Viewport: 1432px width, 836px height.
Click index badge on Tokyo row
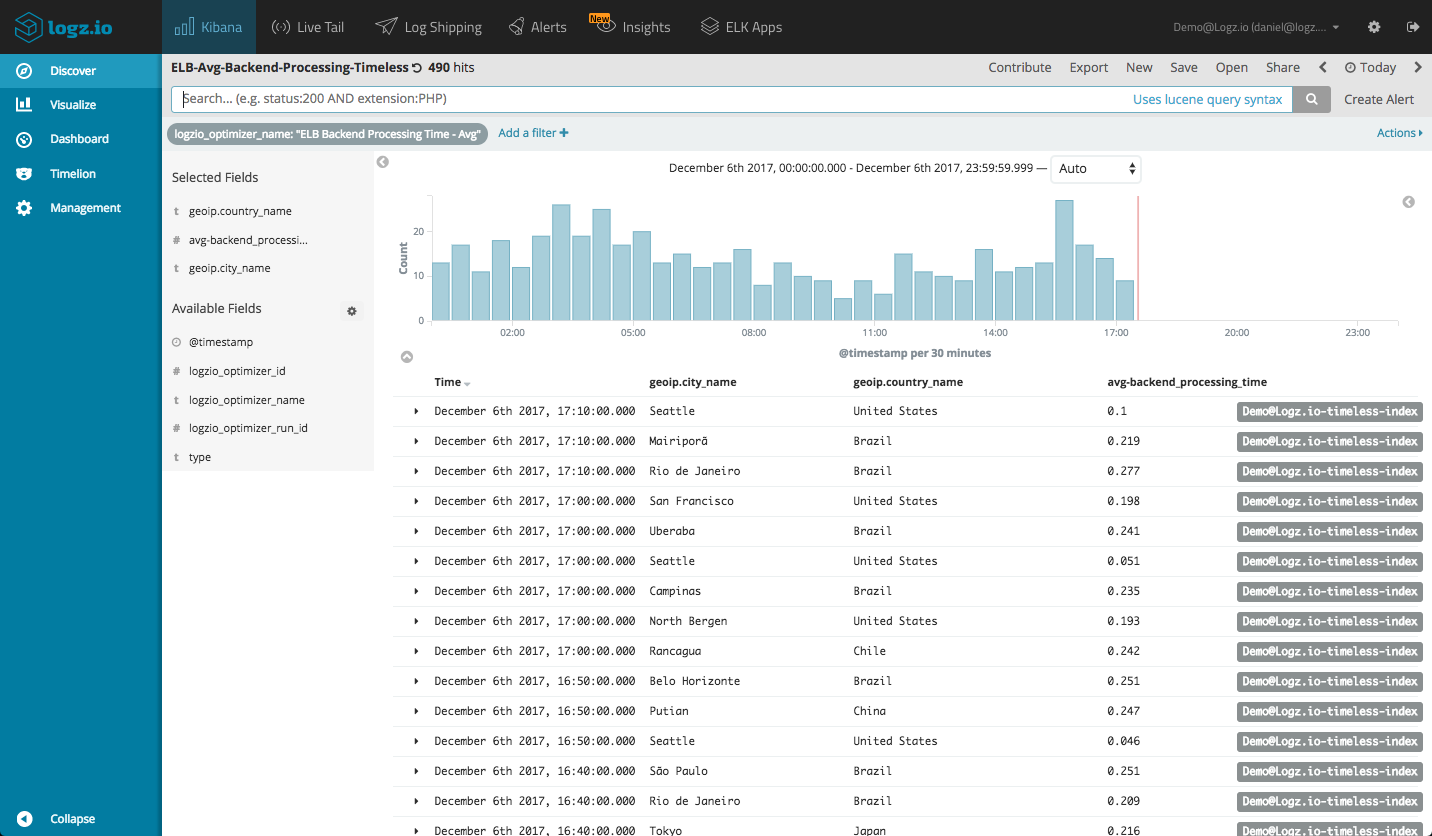tap(1330, 829)
